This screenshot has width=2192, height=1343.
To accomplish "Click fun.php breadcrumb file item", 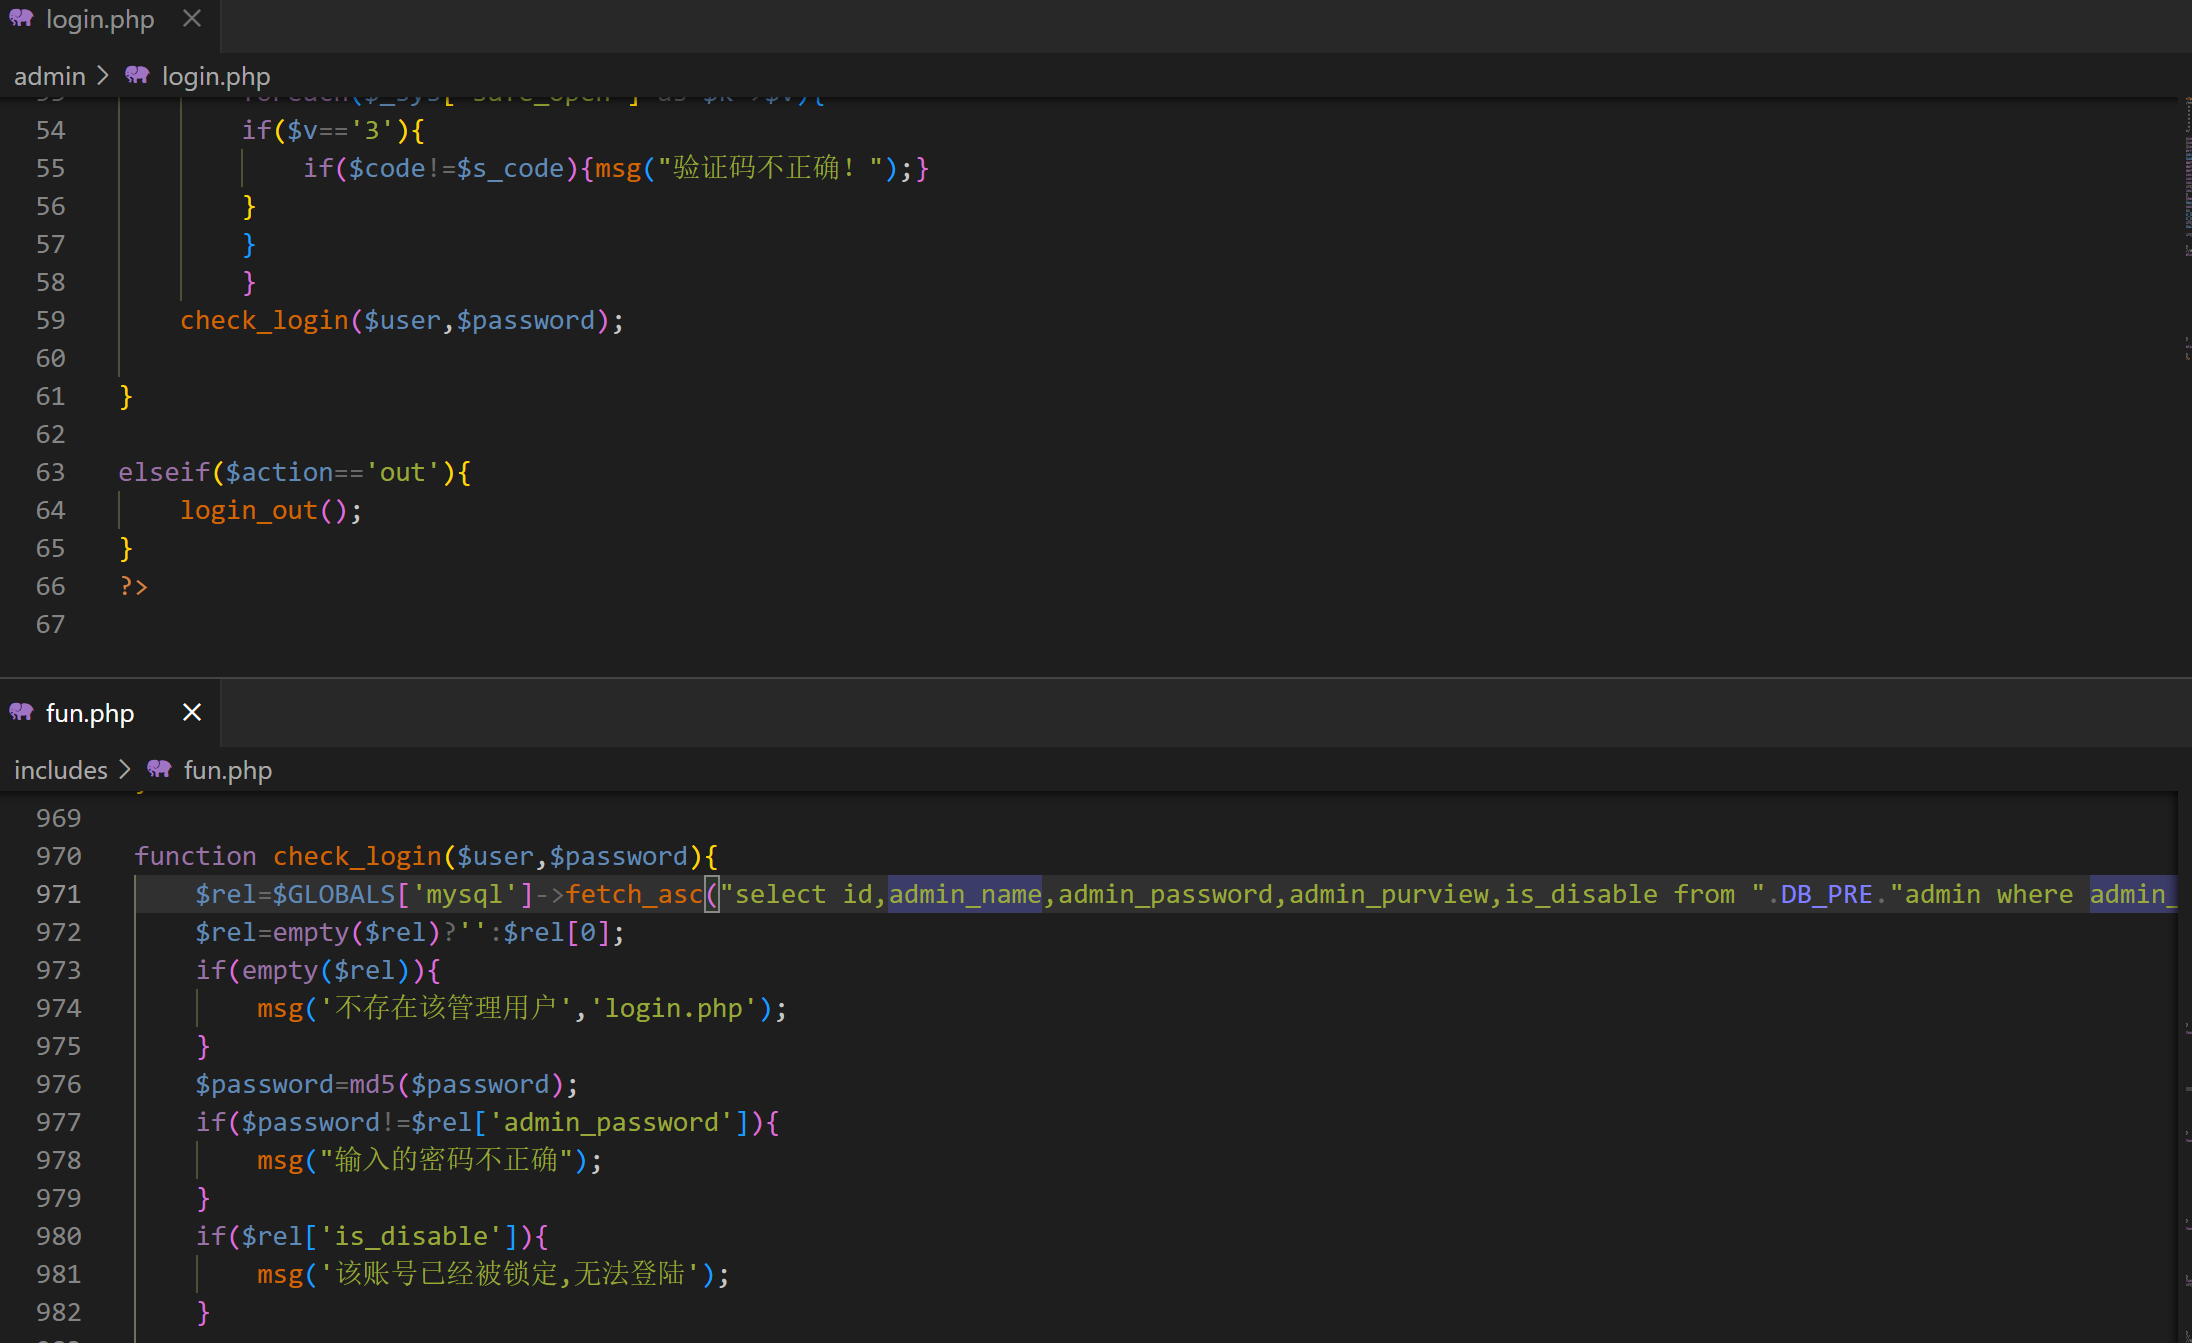I will pyautogui.click(x=228, y=770).
